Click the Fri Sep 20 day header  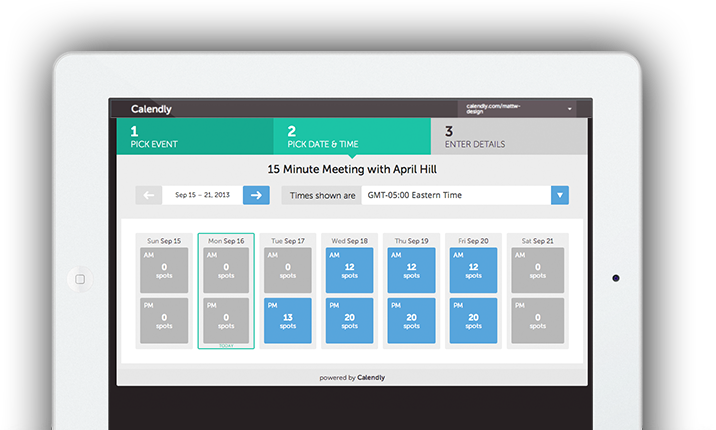click(x=474, y=241)
